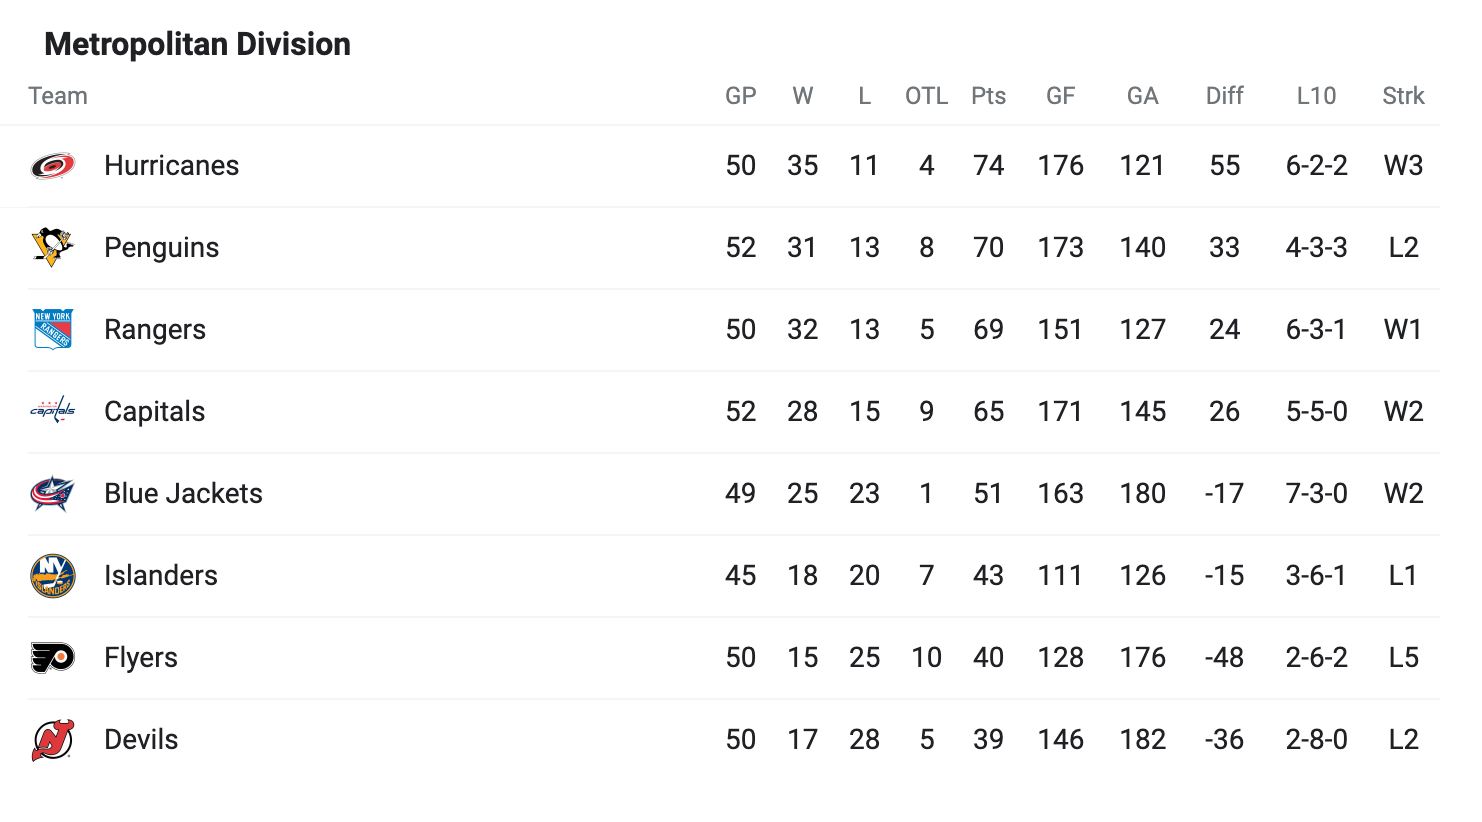Select the Blue Jackets team name

point(183,494)
